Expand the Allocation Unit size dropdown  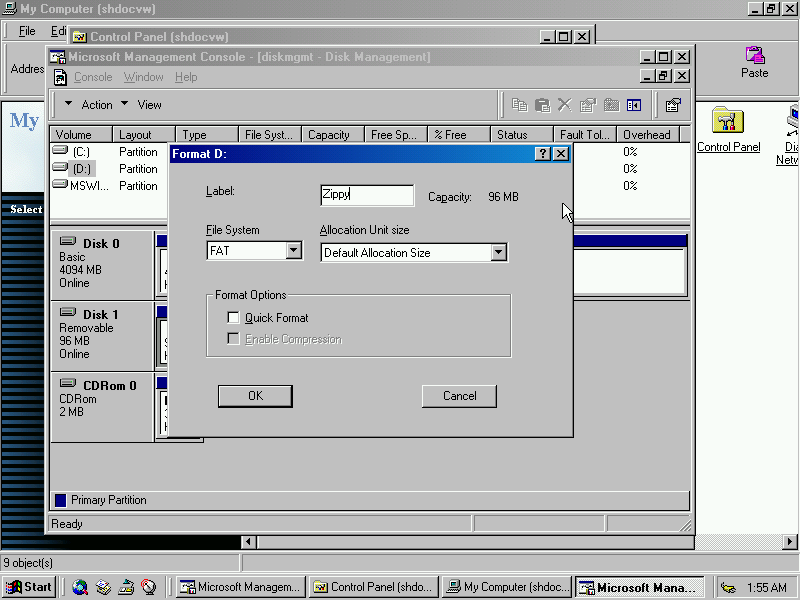499,253
